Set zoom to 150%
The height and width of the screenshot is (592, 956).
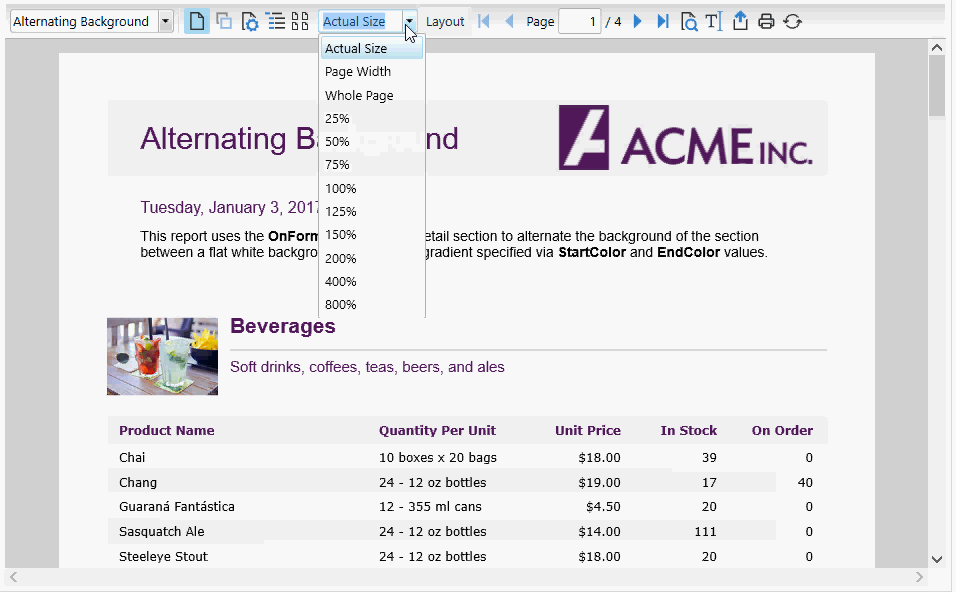point(372,235)
